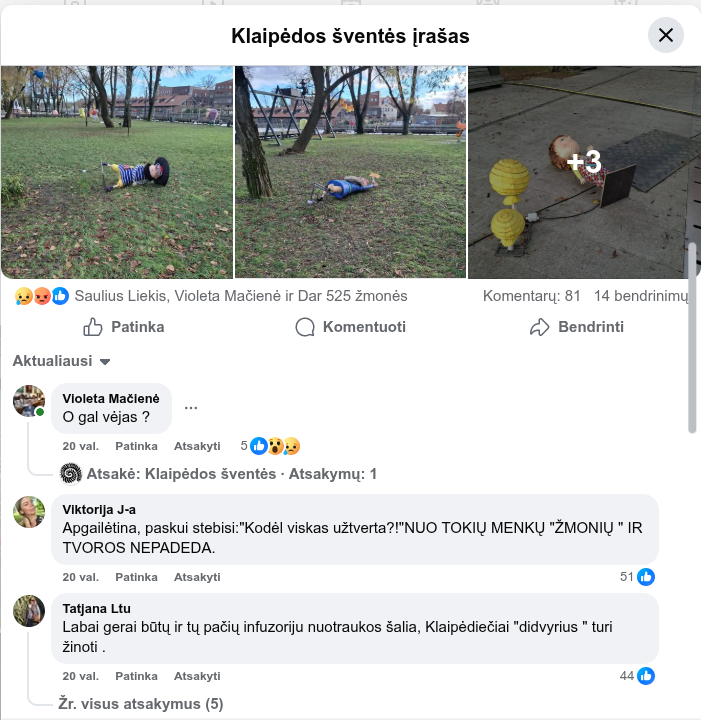
Task: Click the dialog's vertical scrollbar
Action: 692,338
